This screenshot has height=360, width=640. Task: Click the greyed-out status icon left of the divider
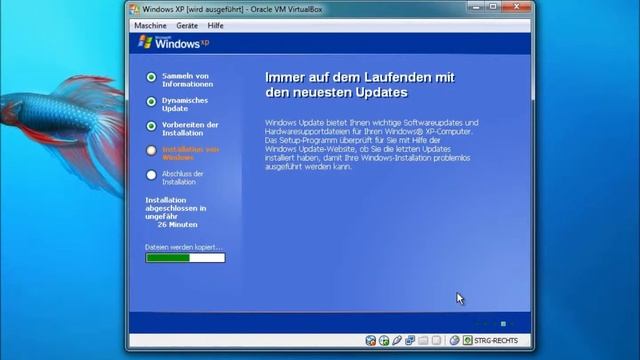[x=436, y=340]
